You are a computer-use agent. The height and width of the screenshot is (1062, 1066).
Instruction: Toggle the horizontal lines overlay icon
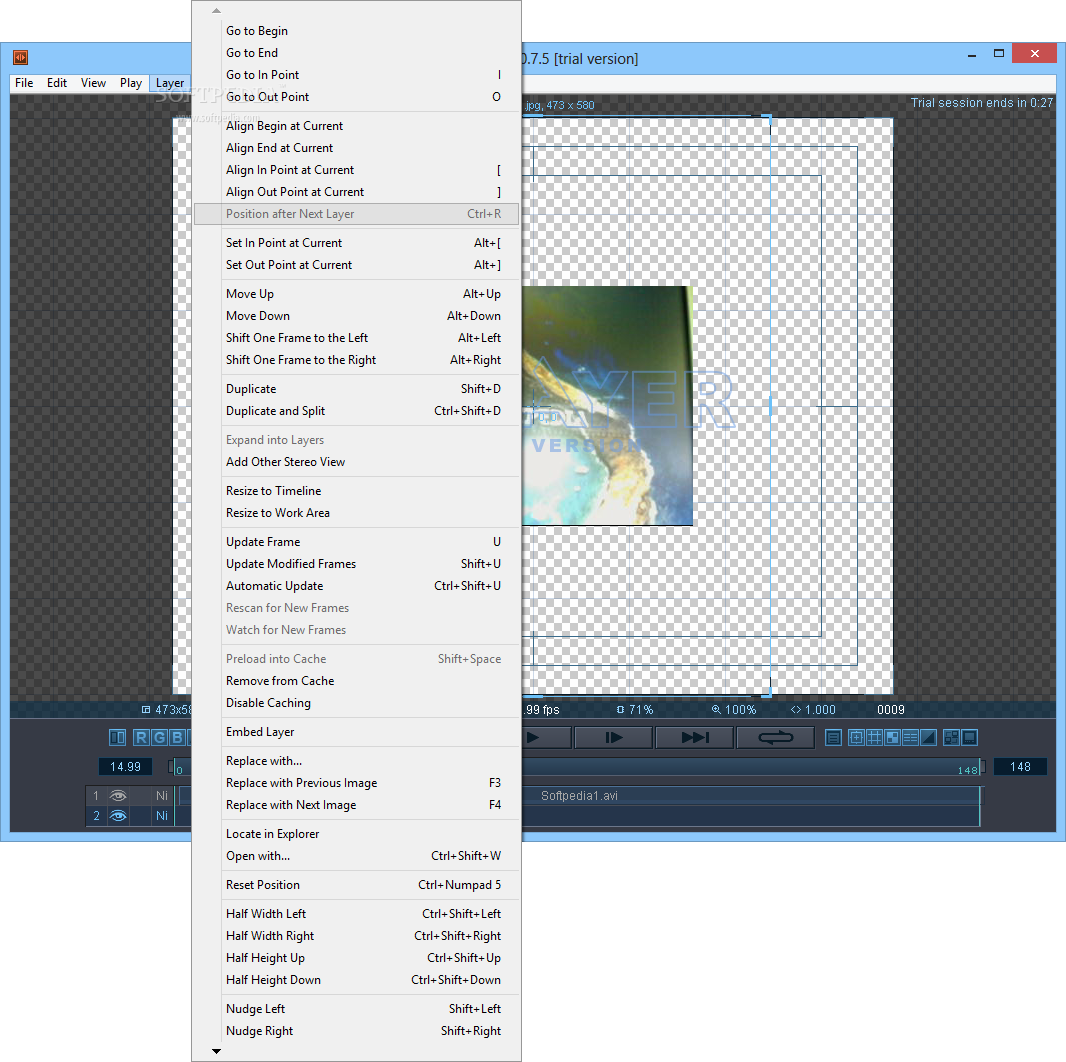pyautogui.click(x=910, y=738)
